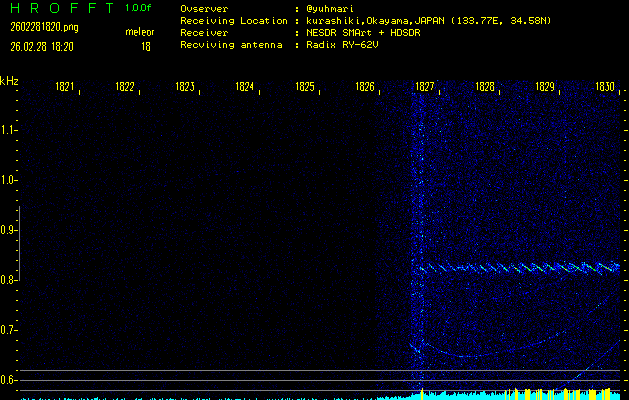The width and height of the screenshot is (629, 400).
Task: Click the meteor count 18
Action: point(145,46)
